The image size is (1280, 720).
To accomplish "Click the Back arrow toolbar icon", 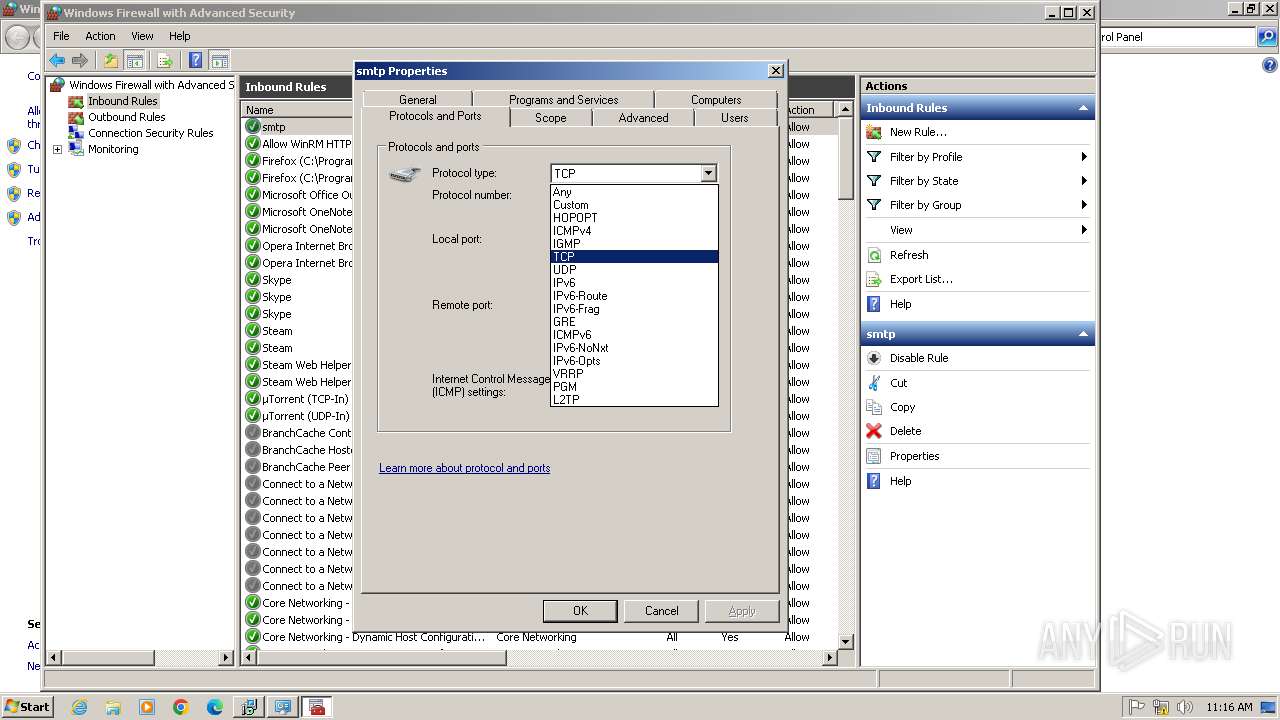I will click(57, 61).
